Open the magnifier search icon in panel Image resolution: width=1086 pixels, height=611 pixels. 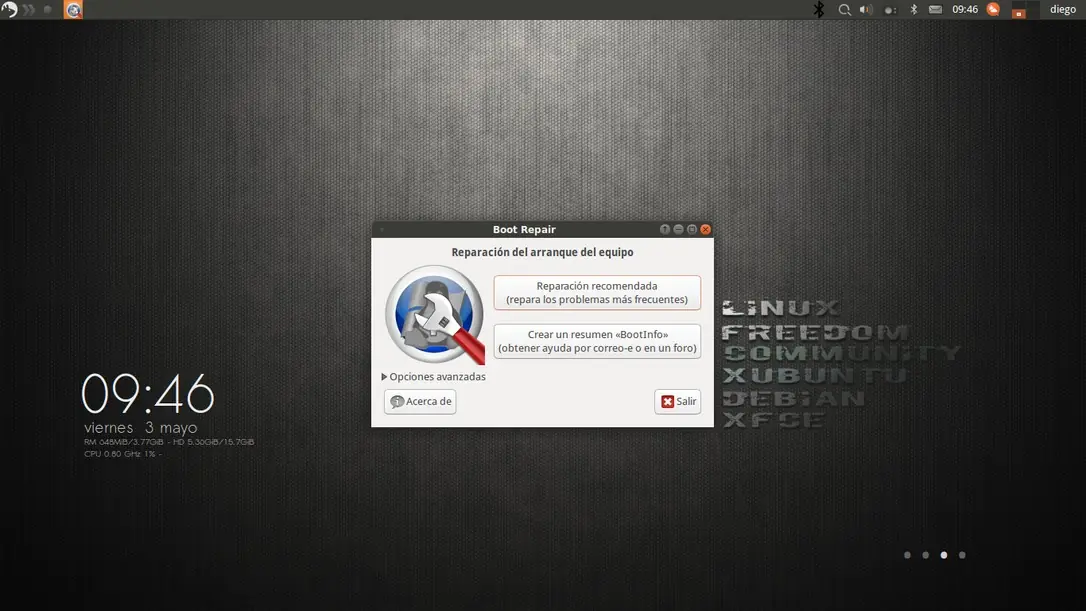(x=844, y=10)
